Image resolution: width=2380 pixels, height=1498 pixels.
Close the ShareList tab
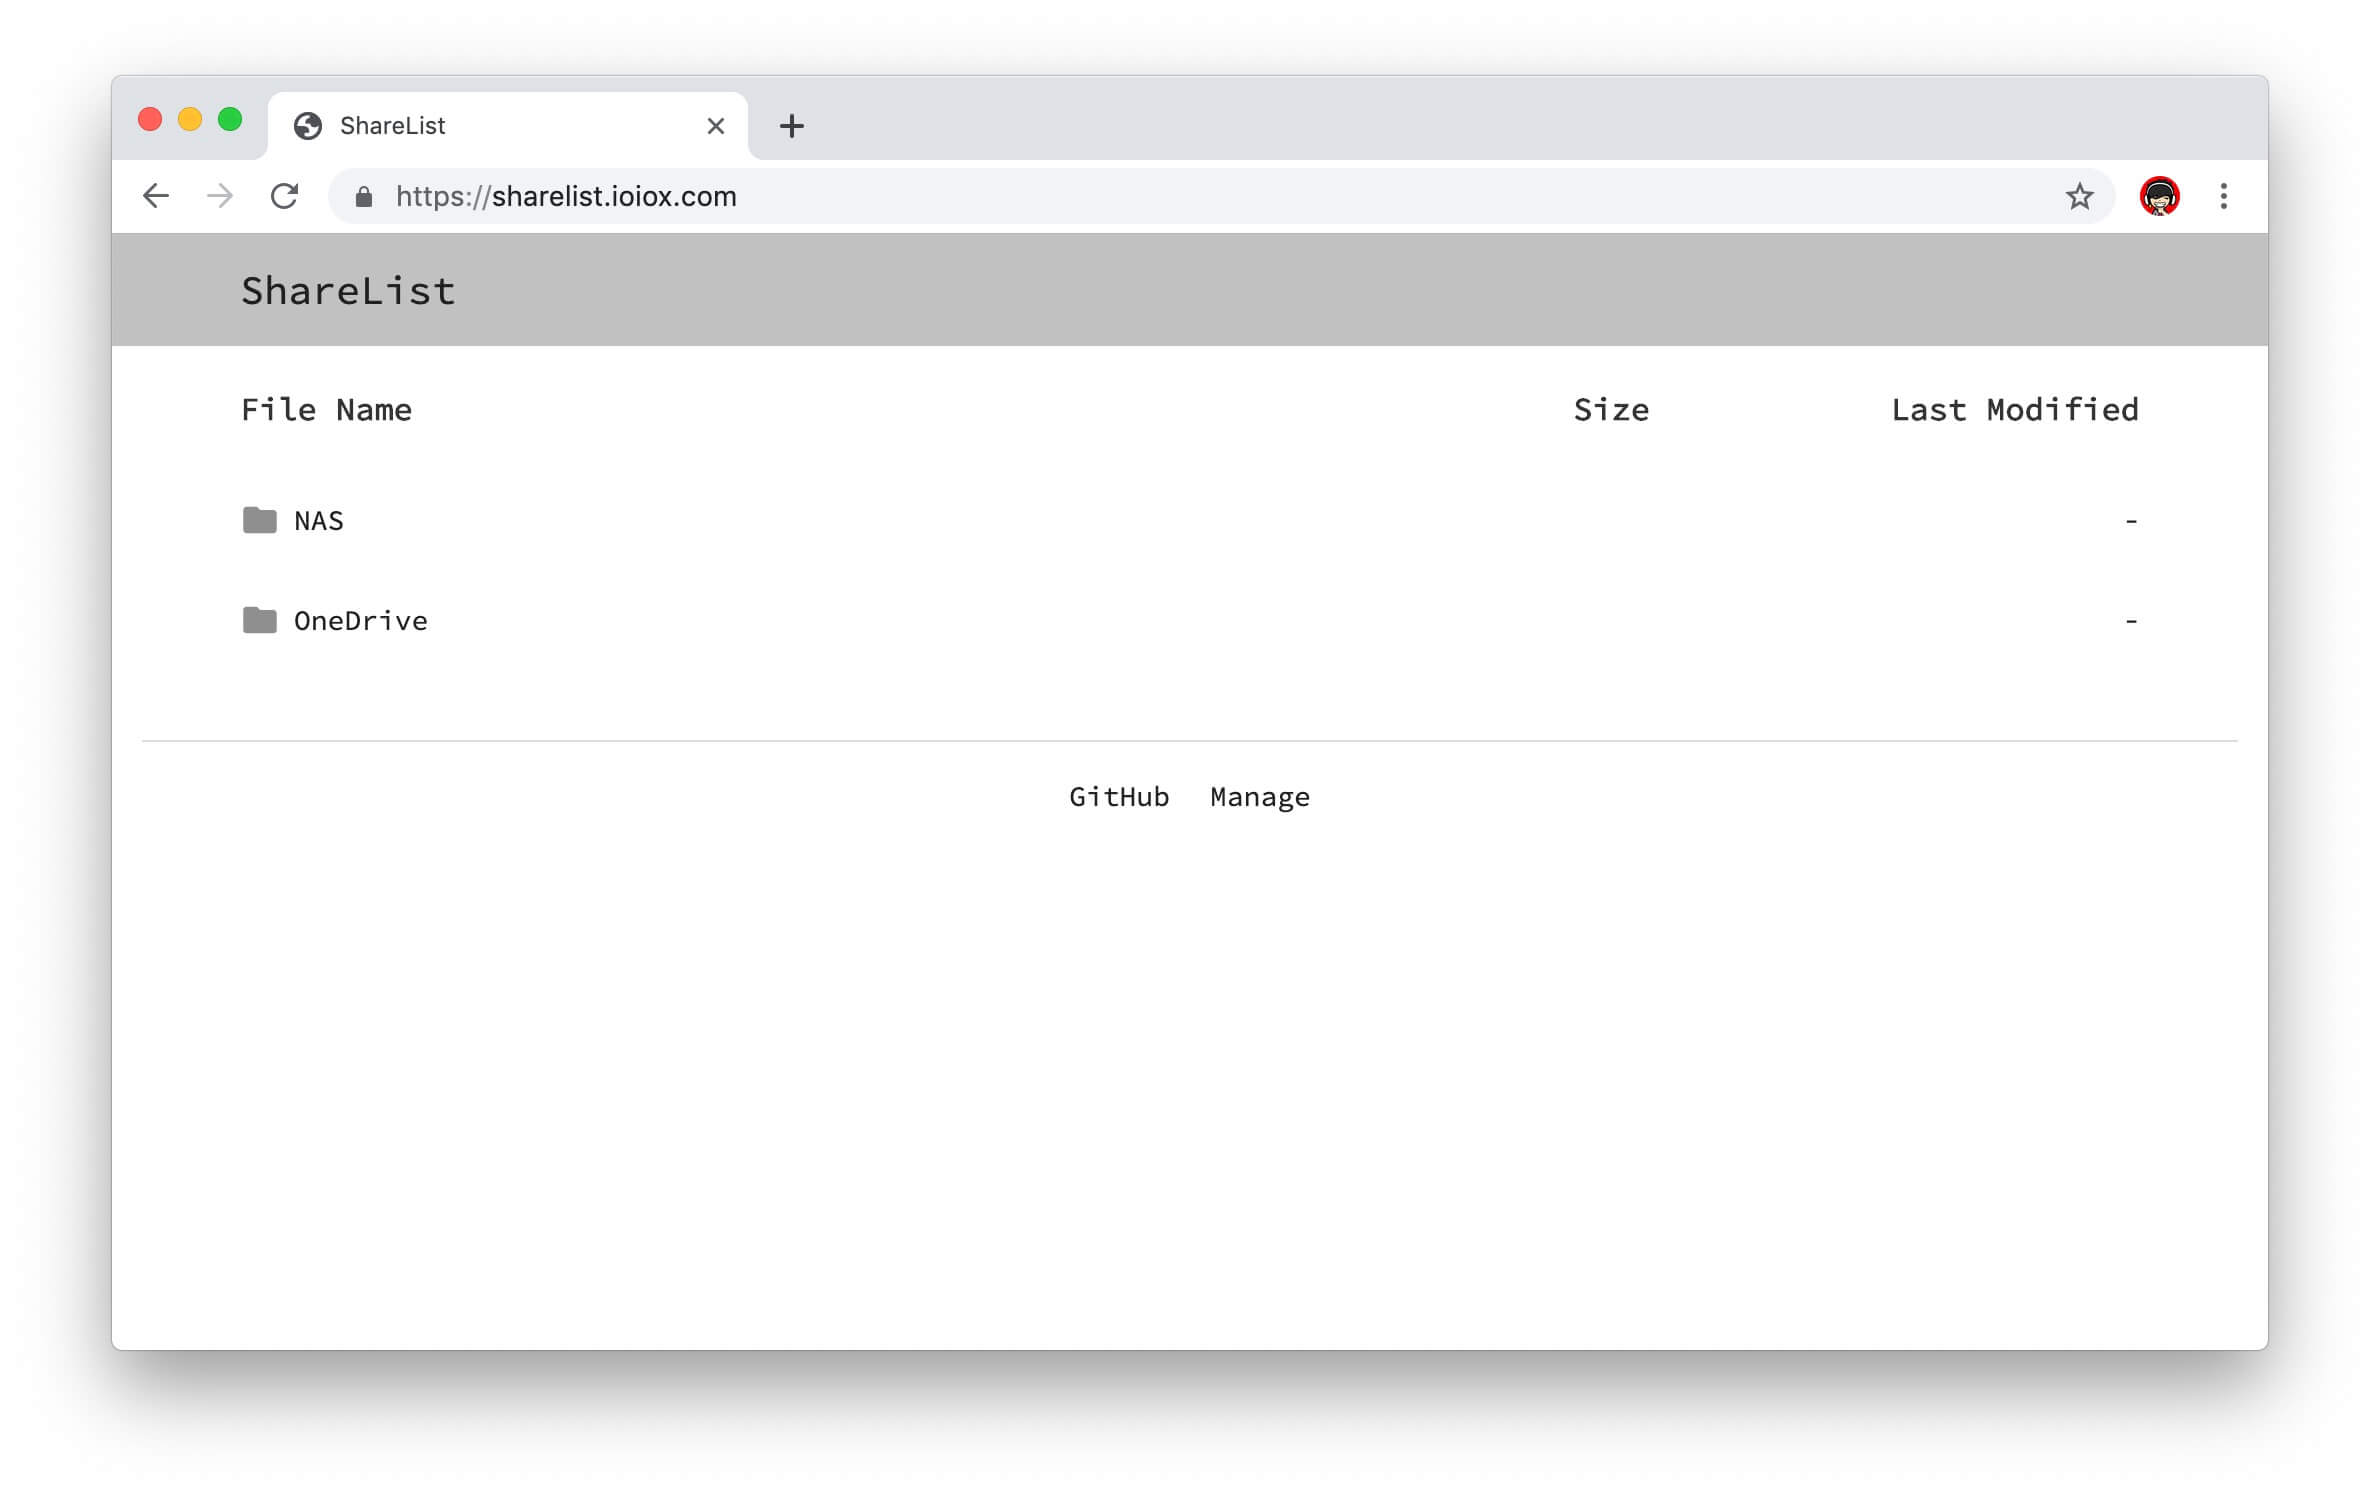pos(716,126)
